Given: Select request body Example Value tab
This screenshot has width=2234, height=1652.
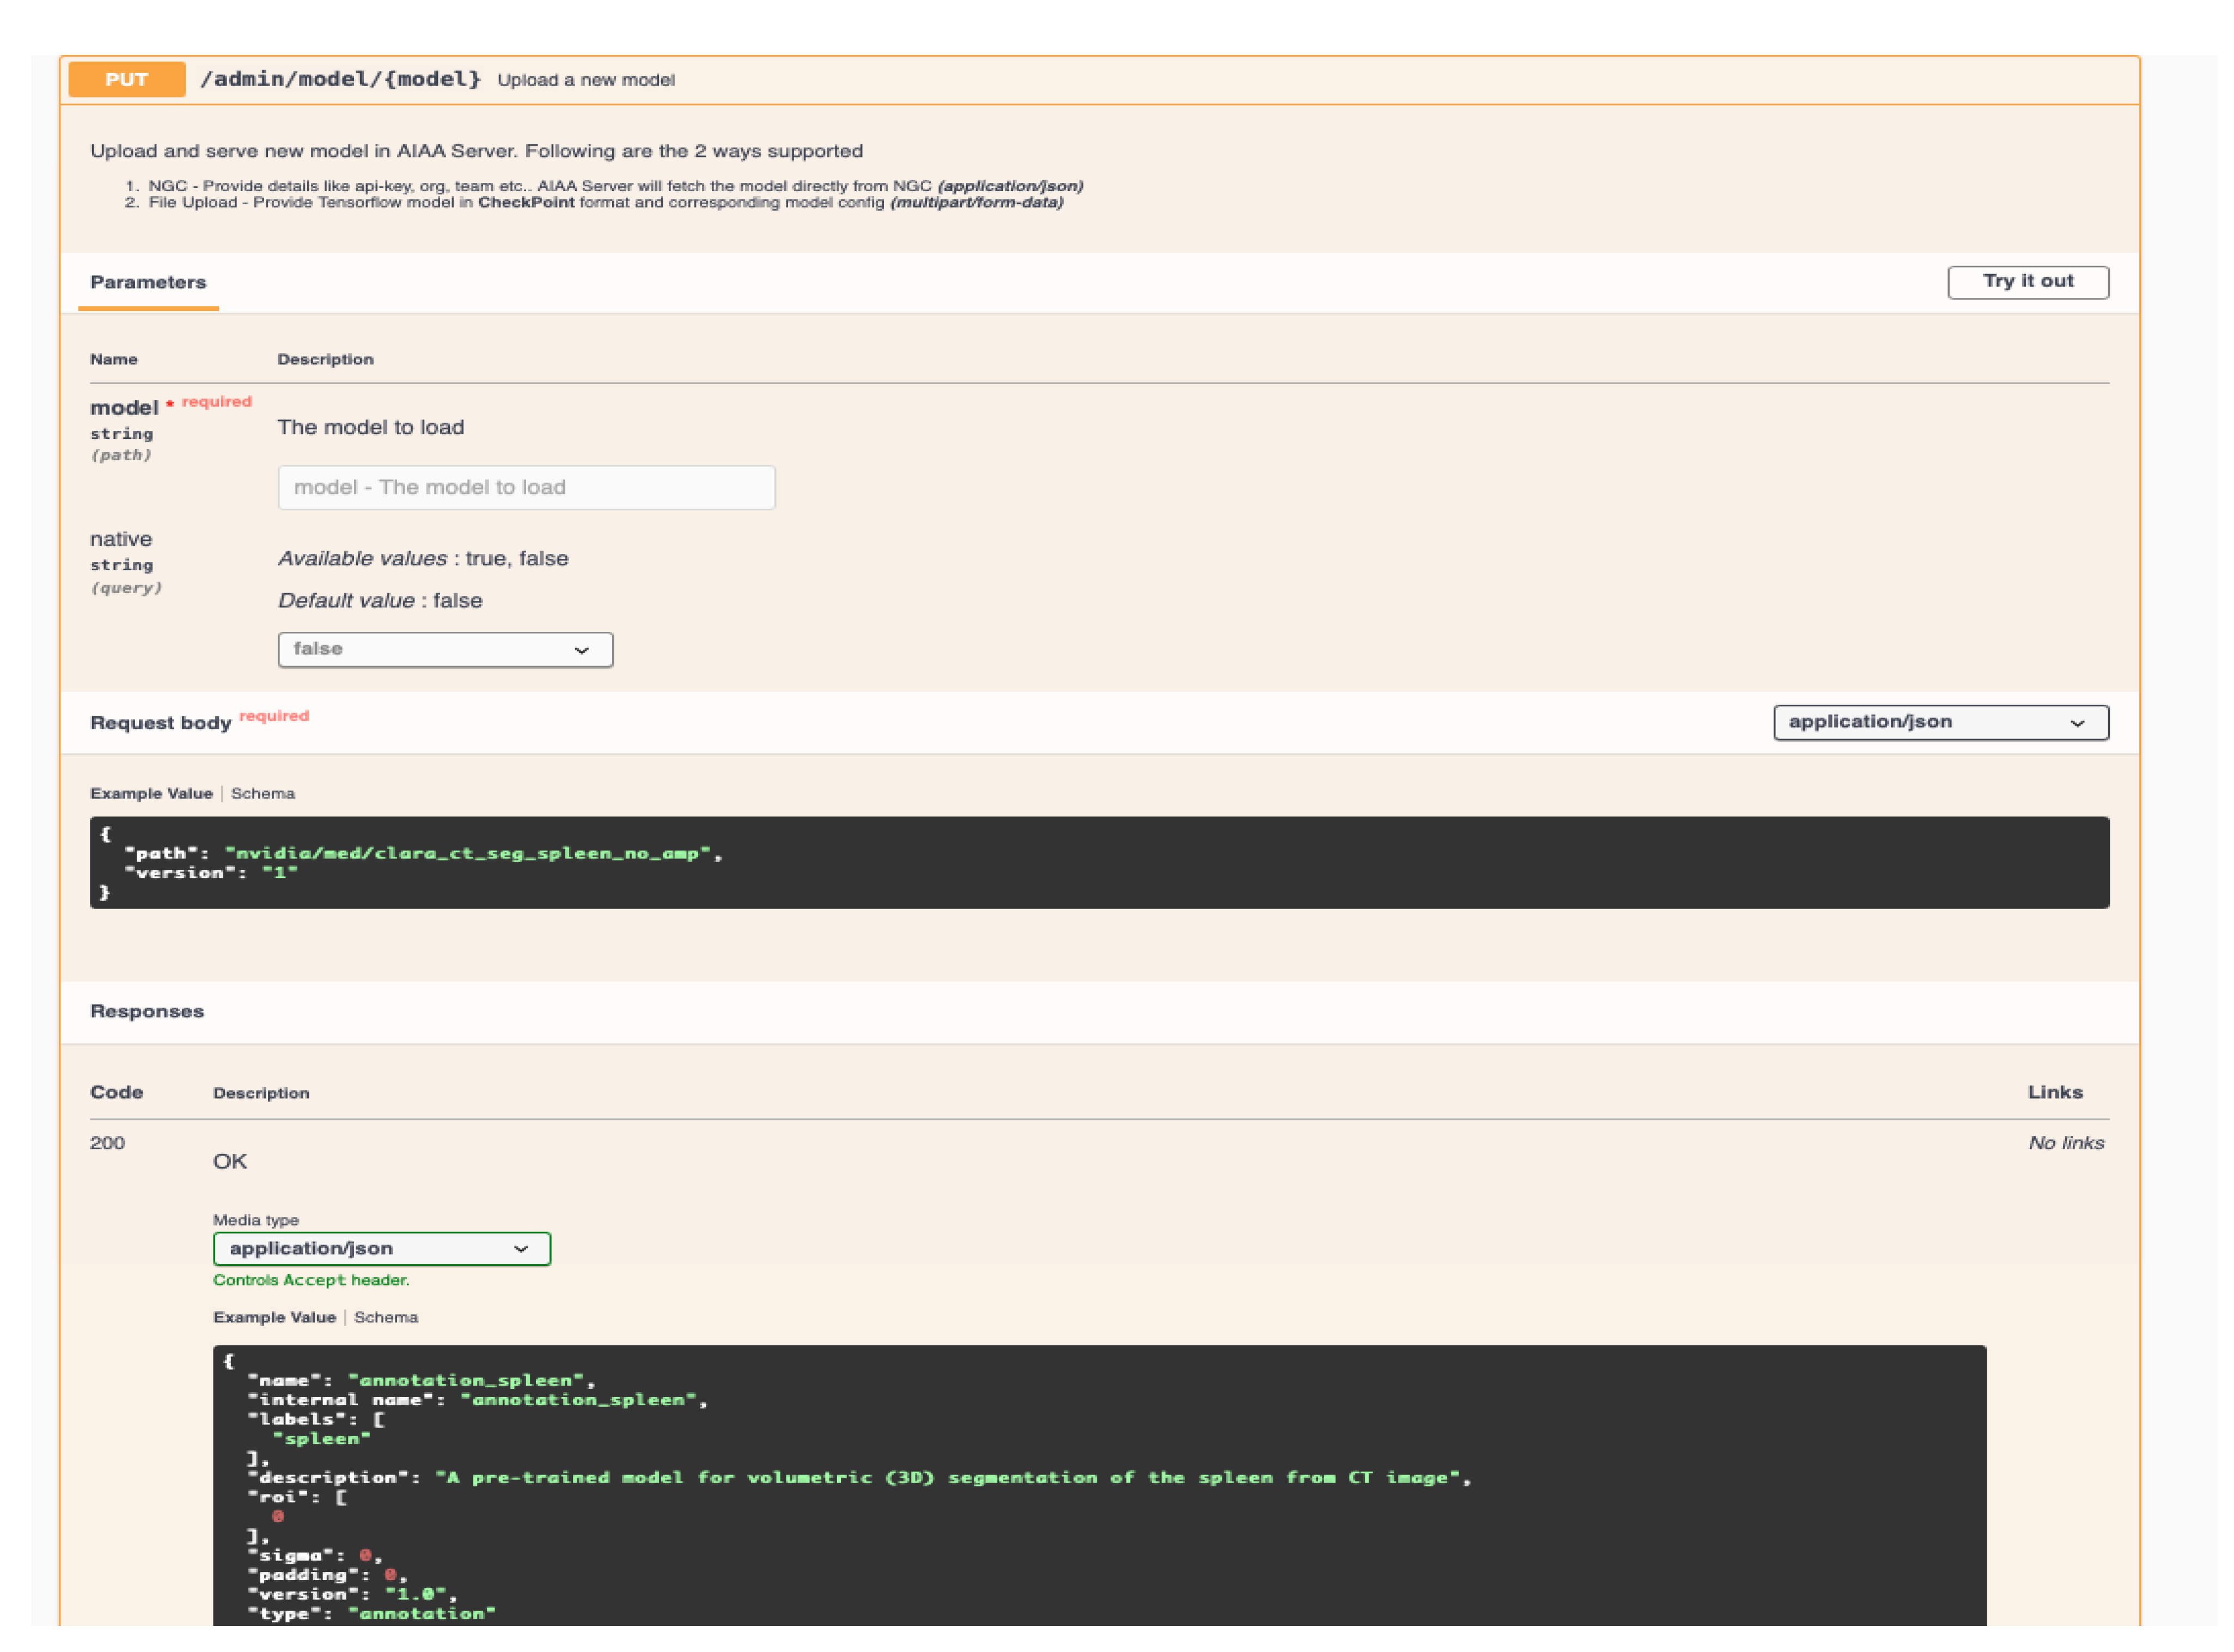Looking at the screenshot, I should point(151,793).
